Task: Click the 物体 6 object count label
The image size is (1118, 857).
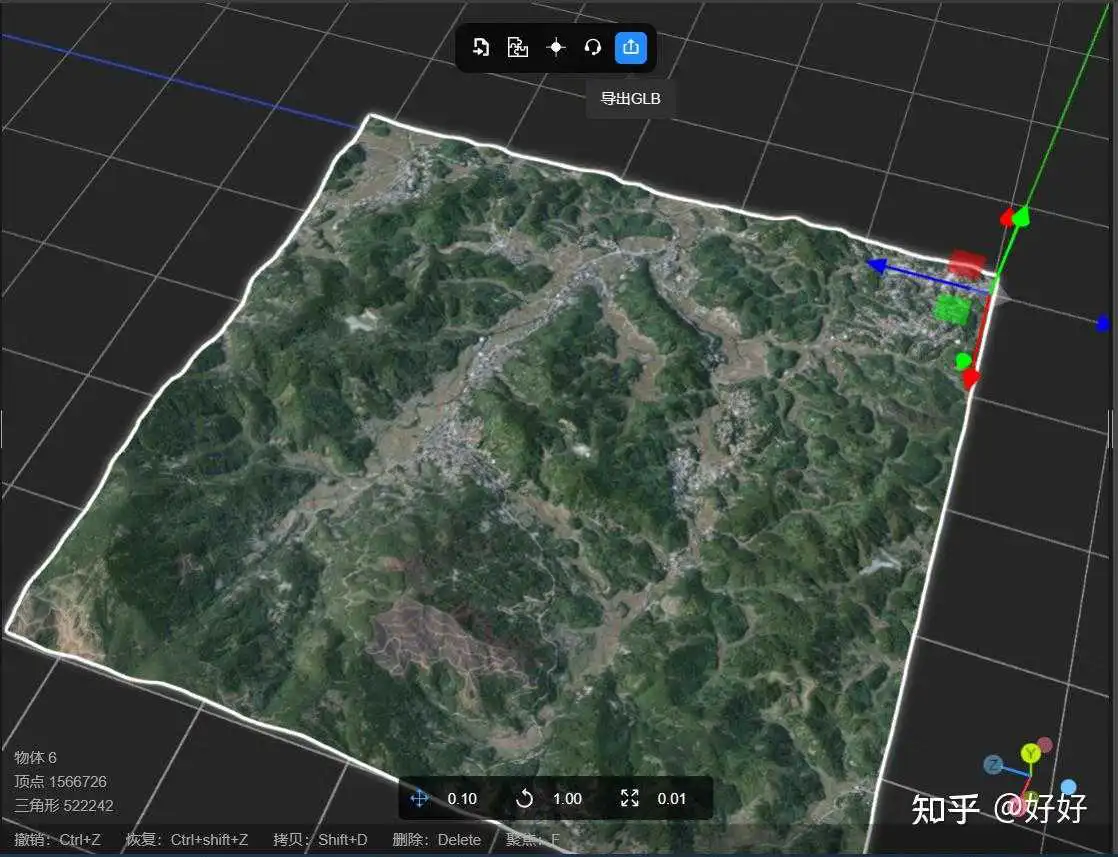Action: [35, 757]
